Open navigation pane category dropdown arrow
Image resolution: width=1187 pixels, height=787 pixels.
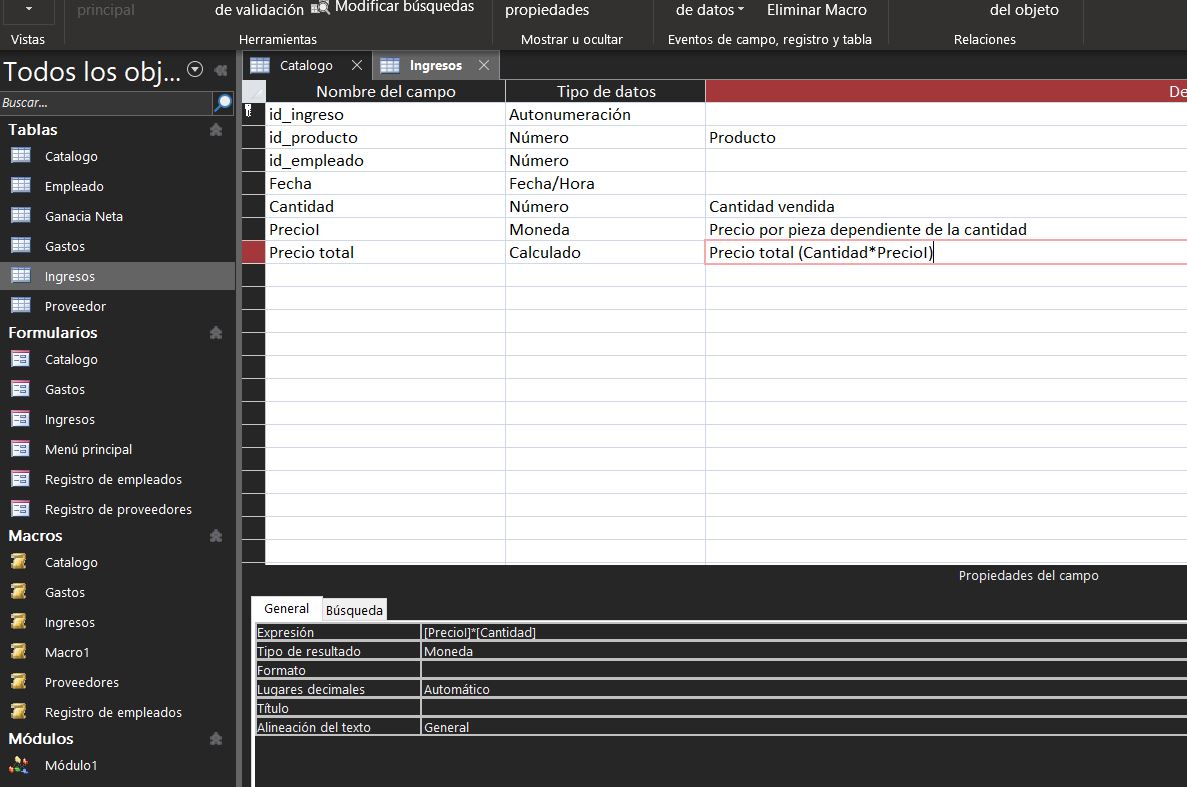[195, 70]
